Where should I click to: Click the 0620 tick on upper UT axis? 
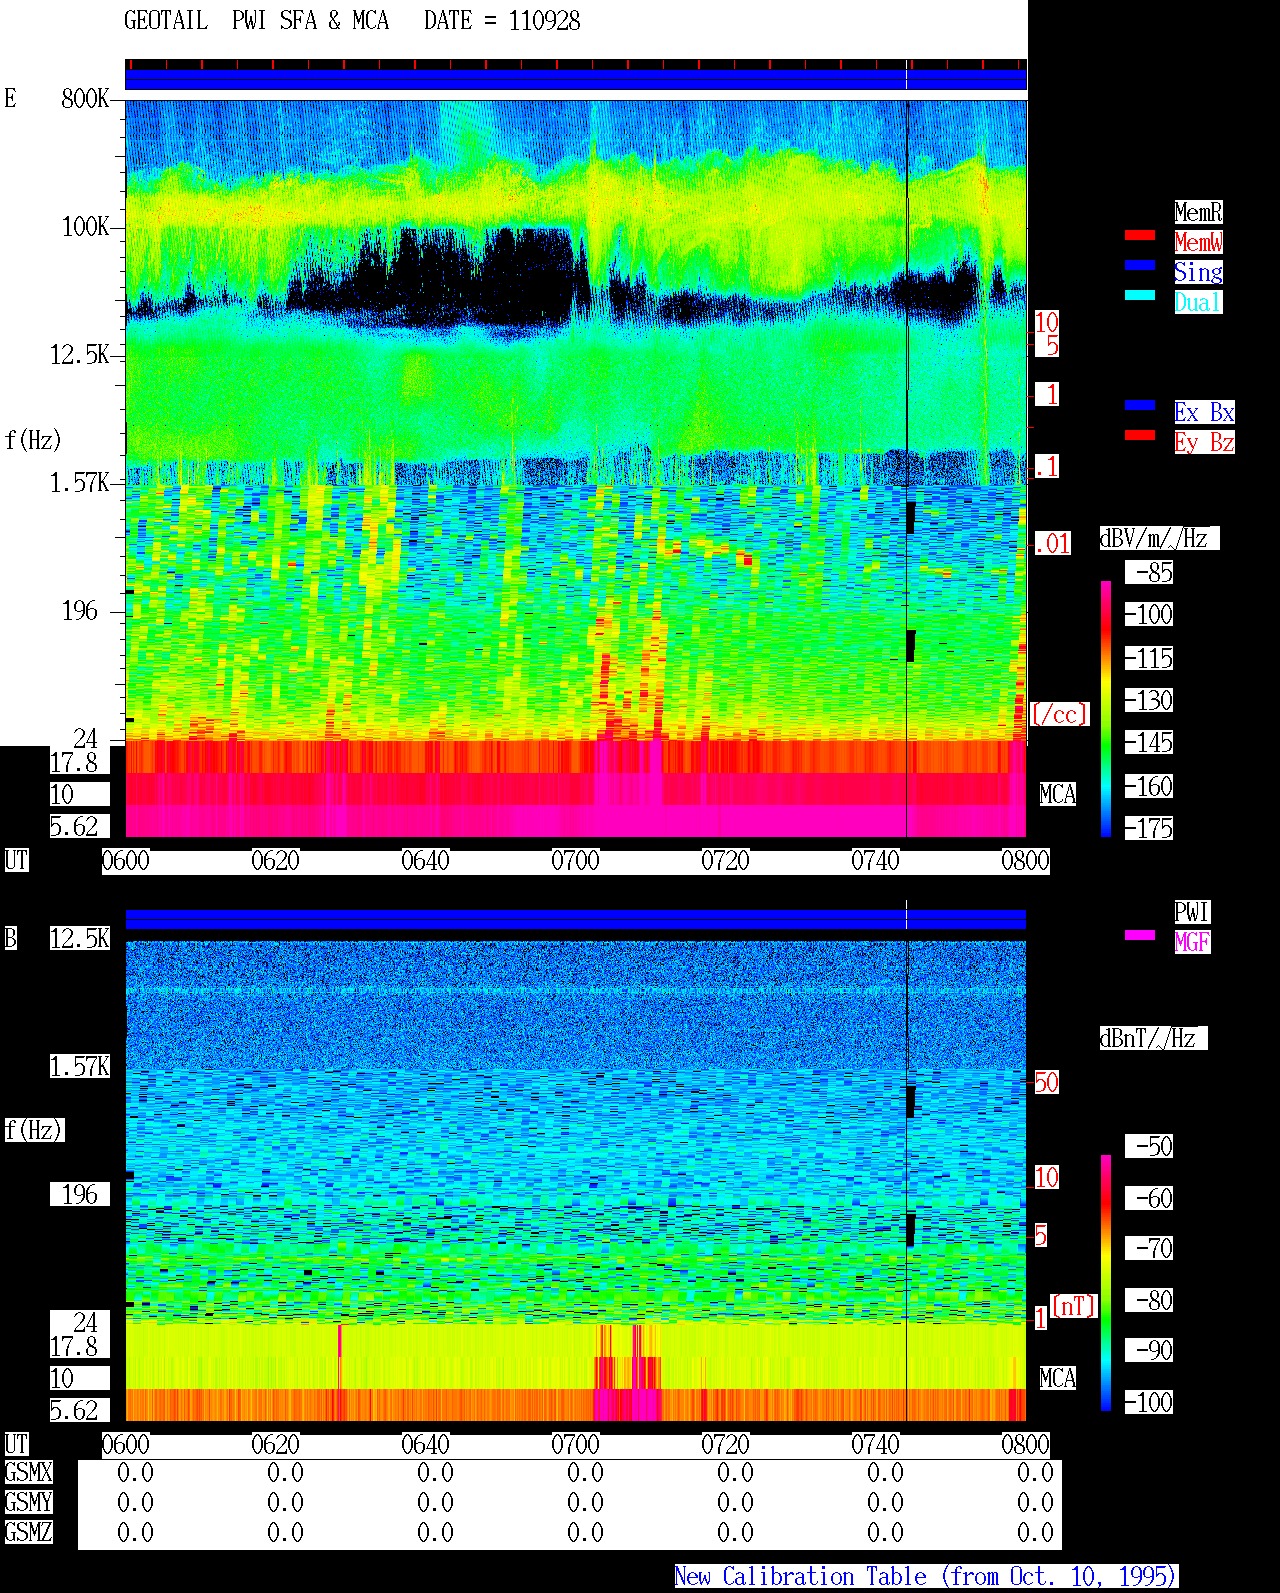[276, 861]
